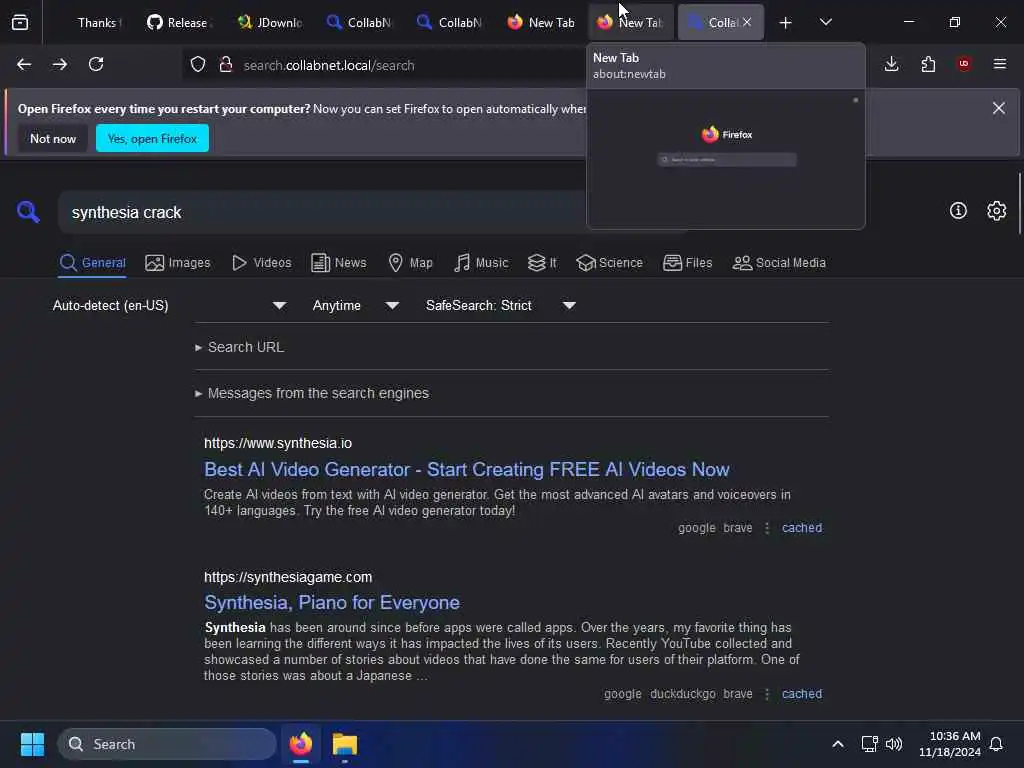List all tabs with the chevron

(x=825, y=22)
